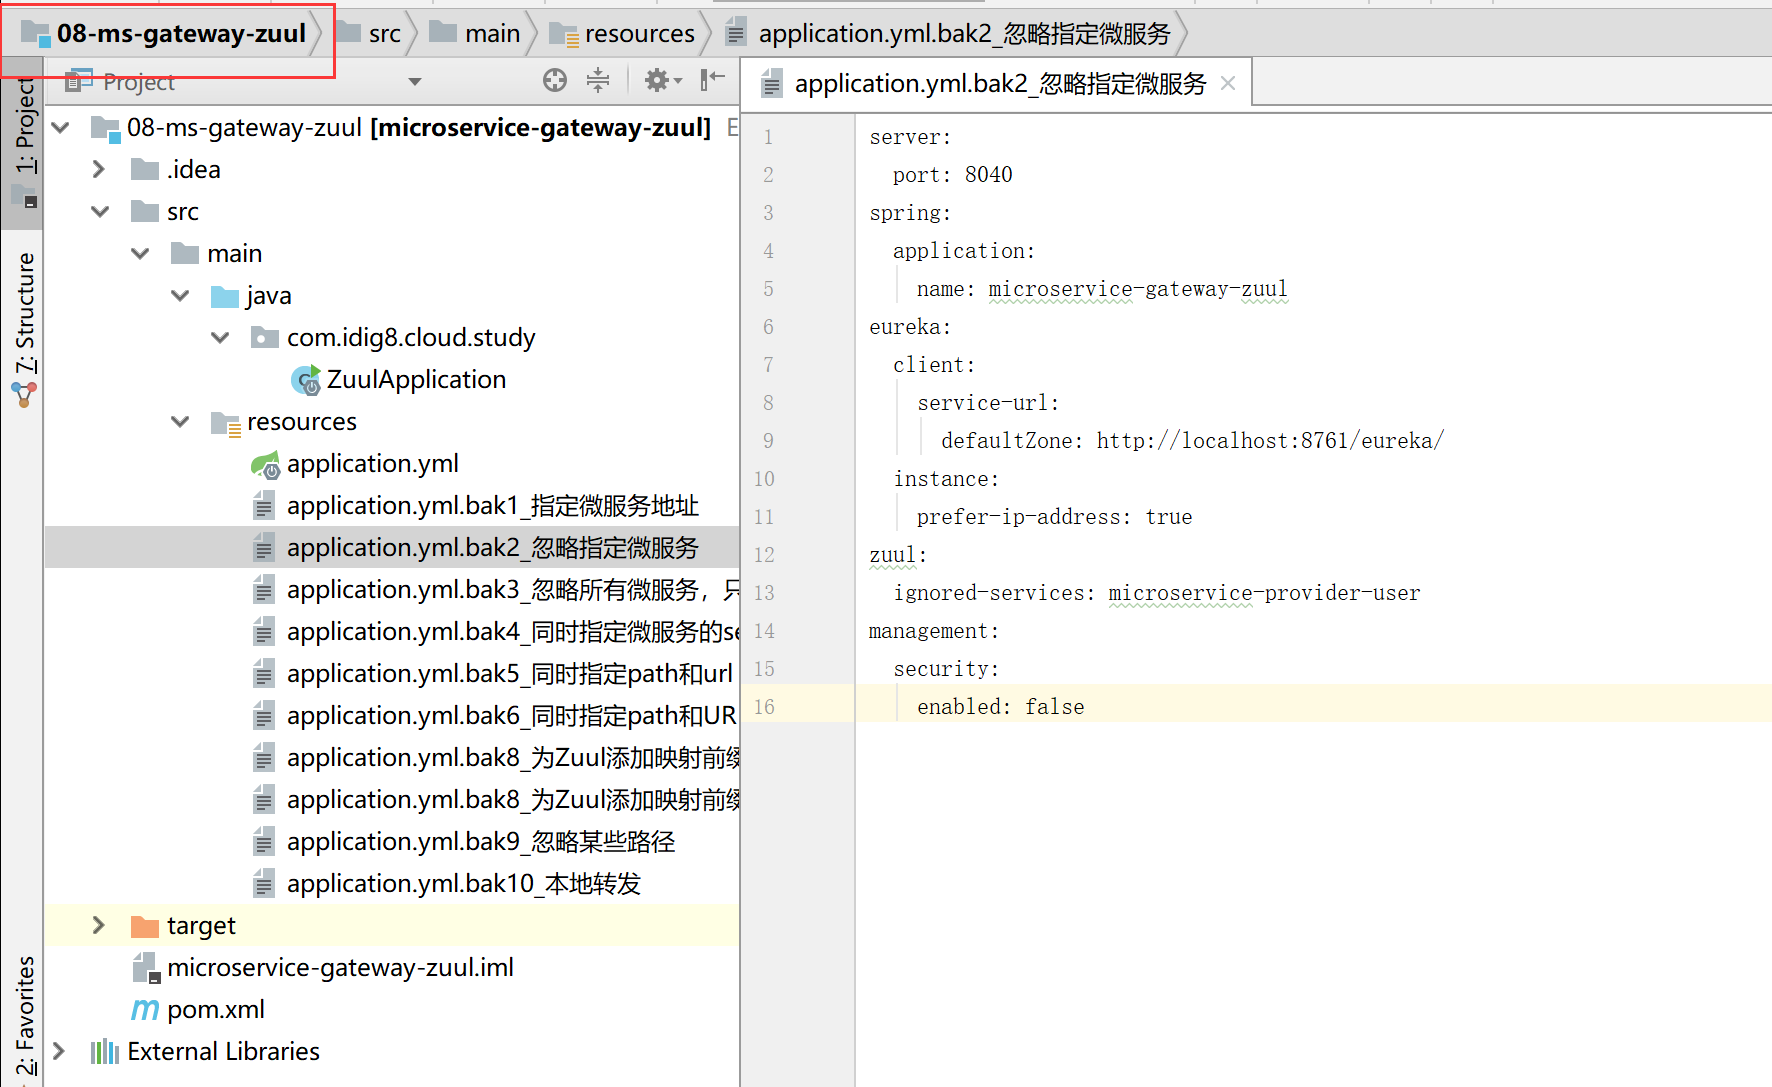This screenshot has height=1087, width=1772.
Task: Click the resources breadcrumb in navigation bar
Action: [x=638, y=34]
